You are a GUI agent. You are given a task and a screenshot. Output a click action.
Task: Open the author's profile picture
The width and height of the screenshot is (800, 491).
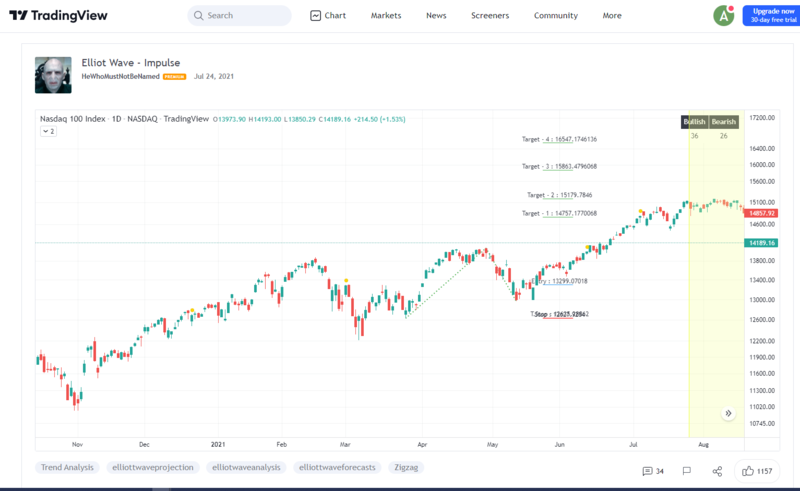[x=53, y=75]
